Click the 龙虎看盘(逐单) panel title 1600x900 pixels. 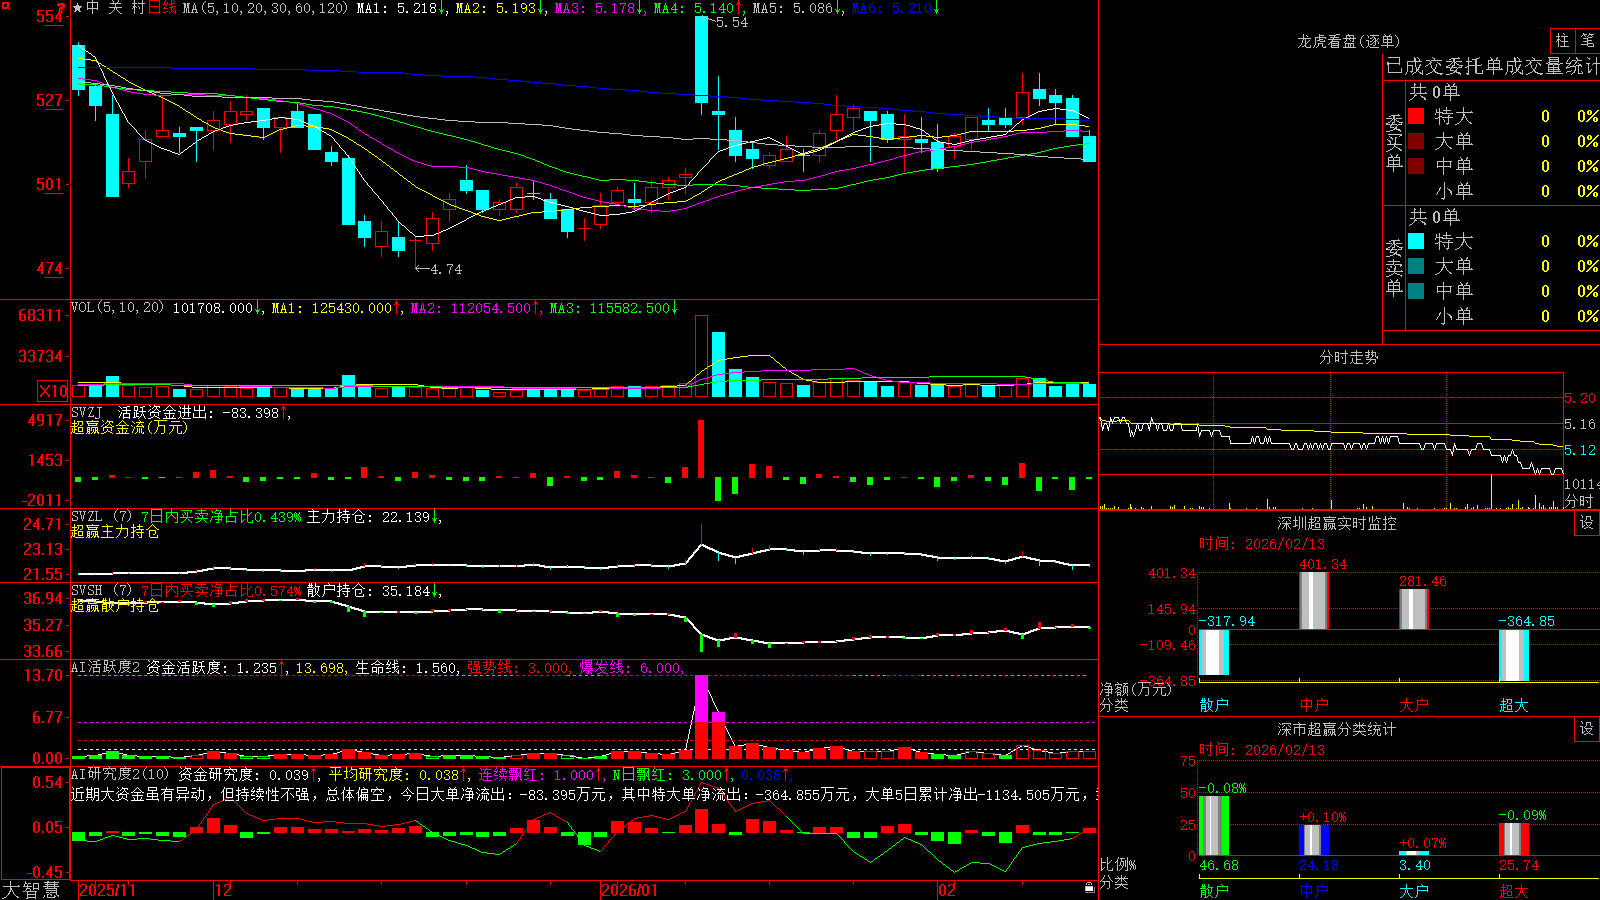tap(1348, 41)
